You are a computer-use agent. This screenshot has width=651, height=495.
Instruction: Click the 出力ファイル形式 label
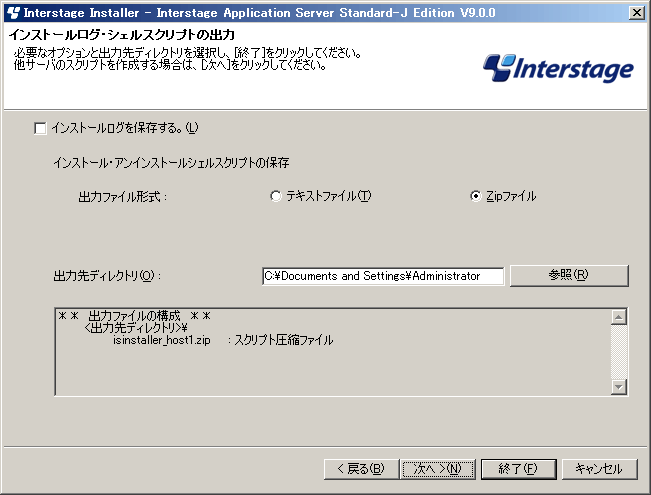click(122, 196)
